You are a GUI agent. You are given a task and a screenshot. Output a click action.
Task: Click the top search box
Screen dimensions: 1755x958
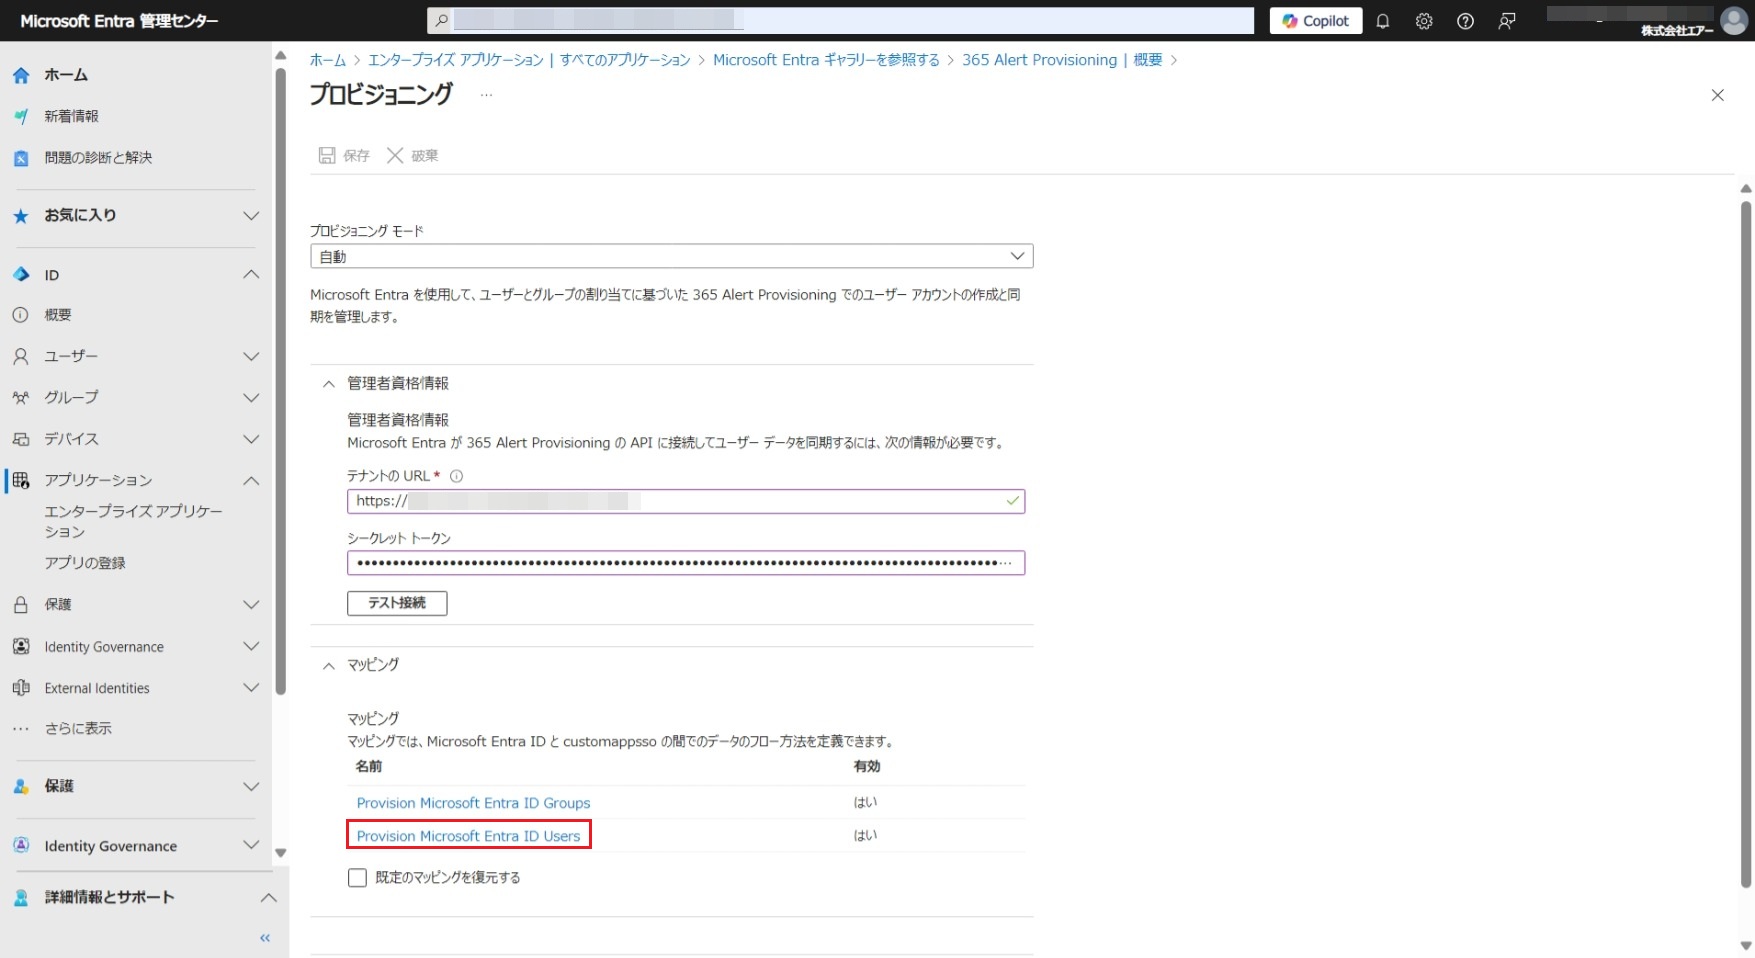840,21
